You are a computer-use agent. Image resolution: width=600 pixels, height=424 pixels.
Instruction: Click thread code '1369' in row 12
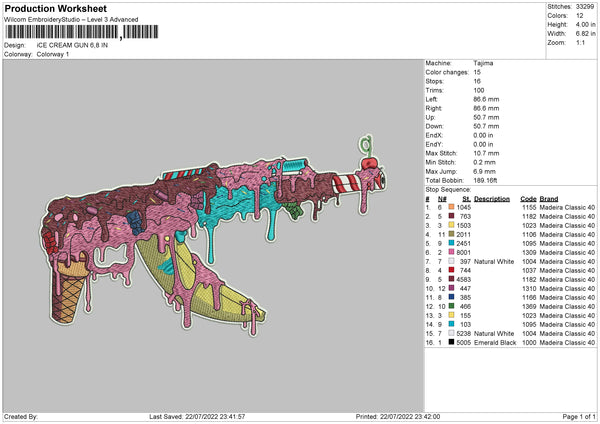click(x=529, y=306)
